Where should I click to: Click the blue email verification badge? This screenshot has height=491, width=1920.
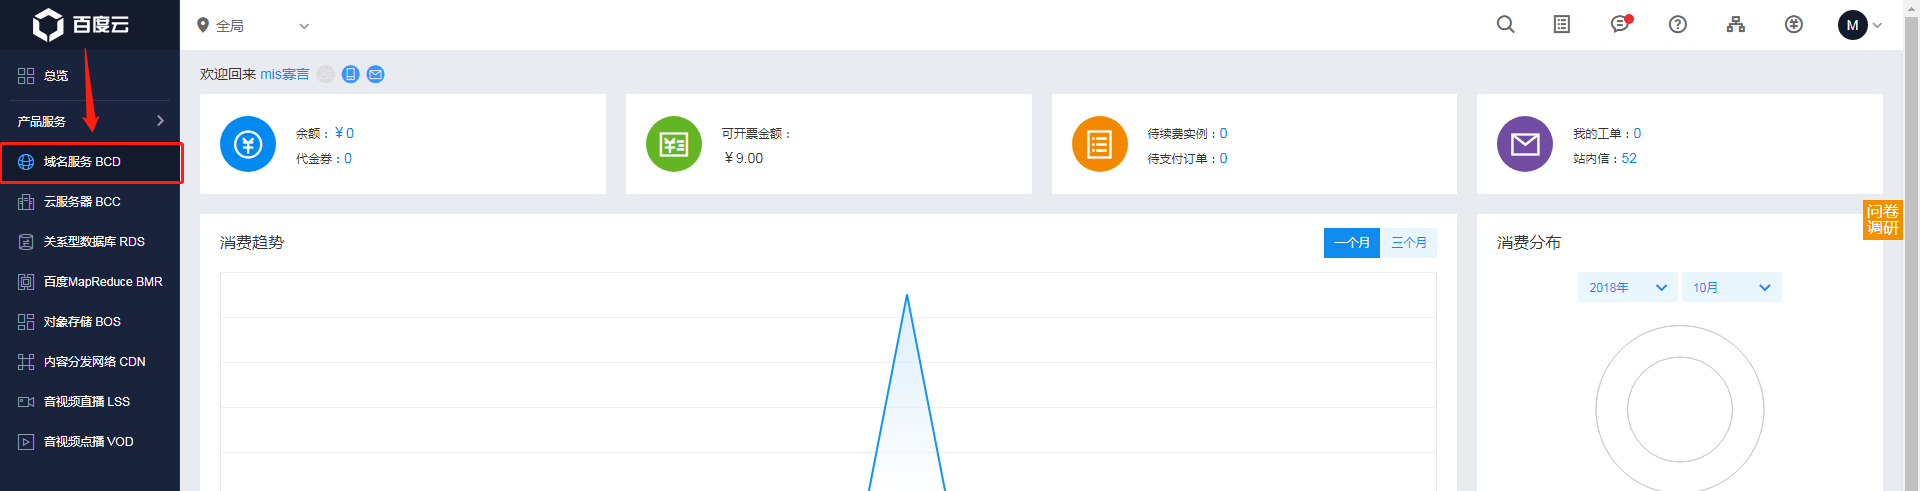(376, 74)
